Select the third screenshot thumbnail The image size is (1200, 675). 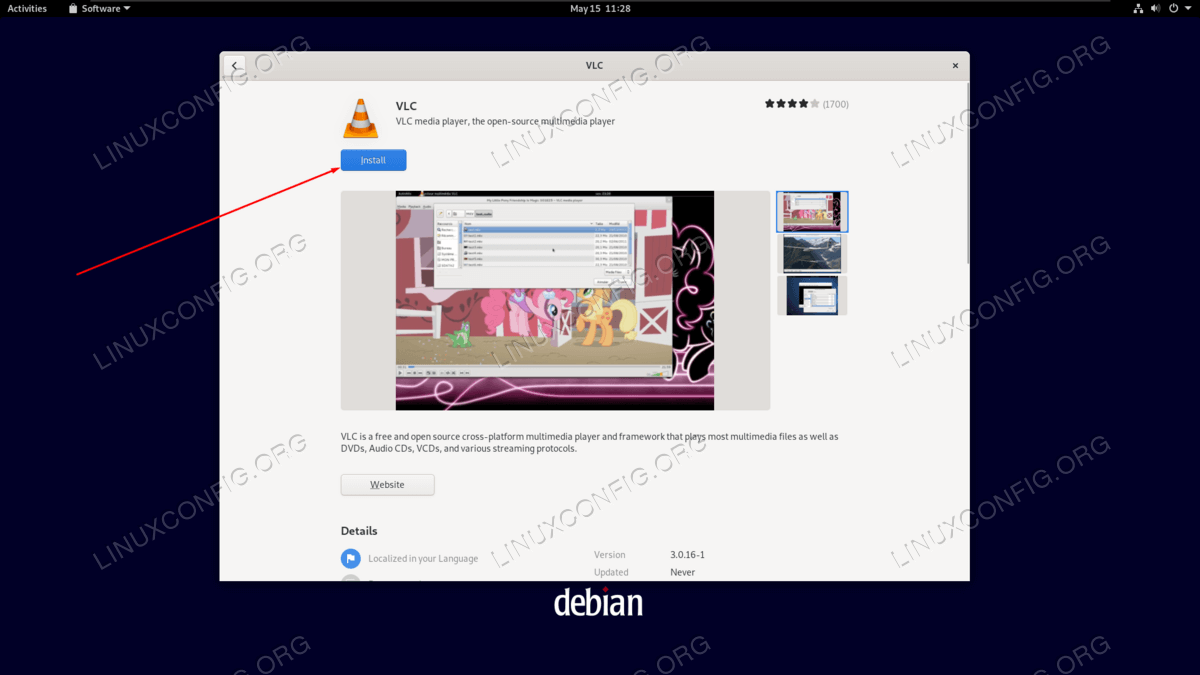click(x=812, y=296)
